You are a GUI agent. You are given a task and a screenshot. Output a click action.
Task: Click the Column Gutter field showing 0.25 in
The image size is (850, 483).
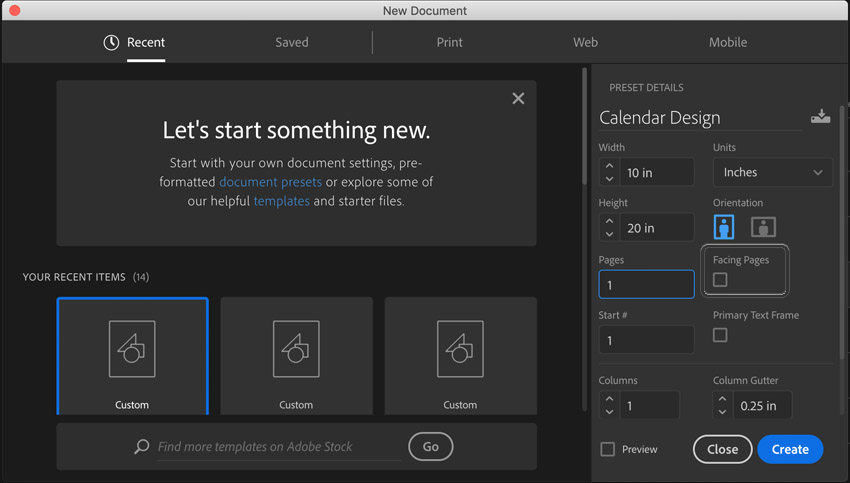pyautogui.click(x=762, y=405)
